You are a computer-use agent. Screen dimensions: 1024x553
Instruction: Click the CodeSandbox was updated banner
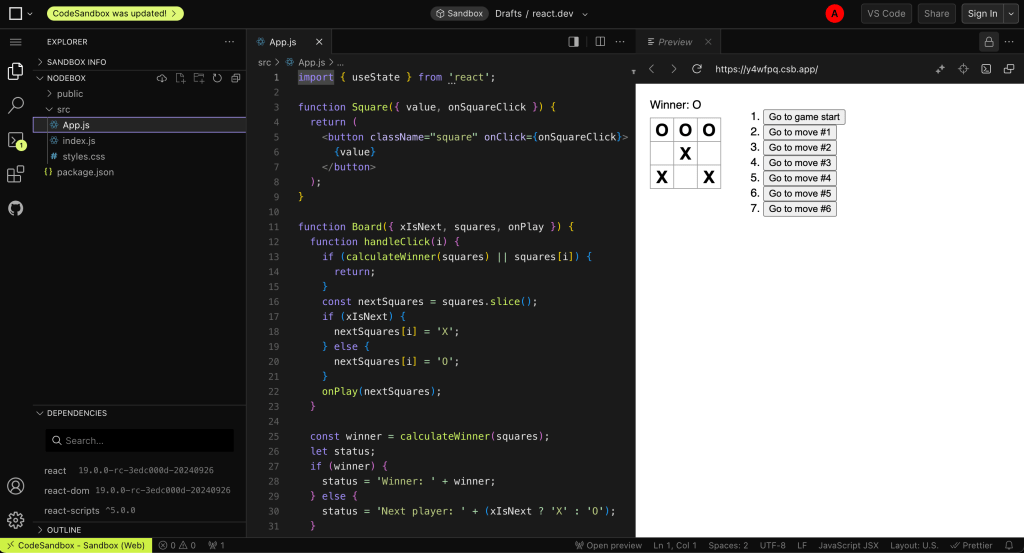(115, 14)
